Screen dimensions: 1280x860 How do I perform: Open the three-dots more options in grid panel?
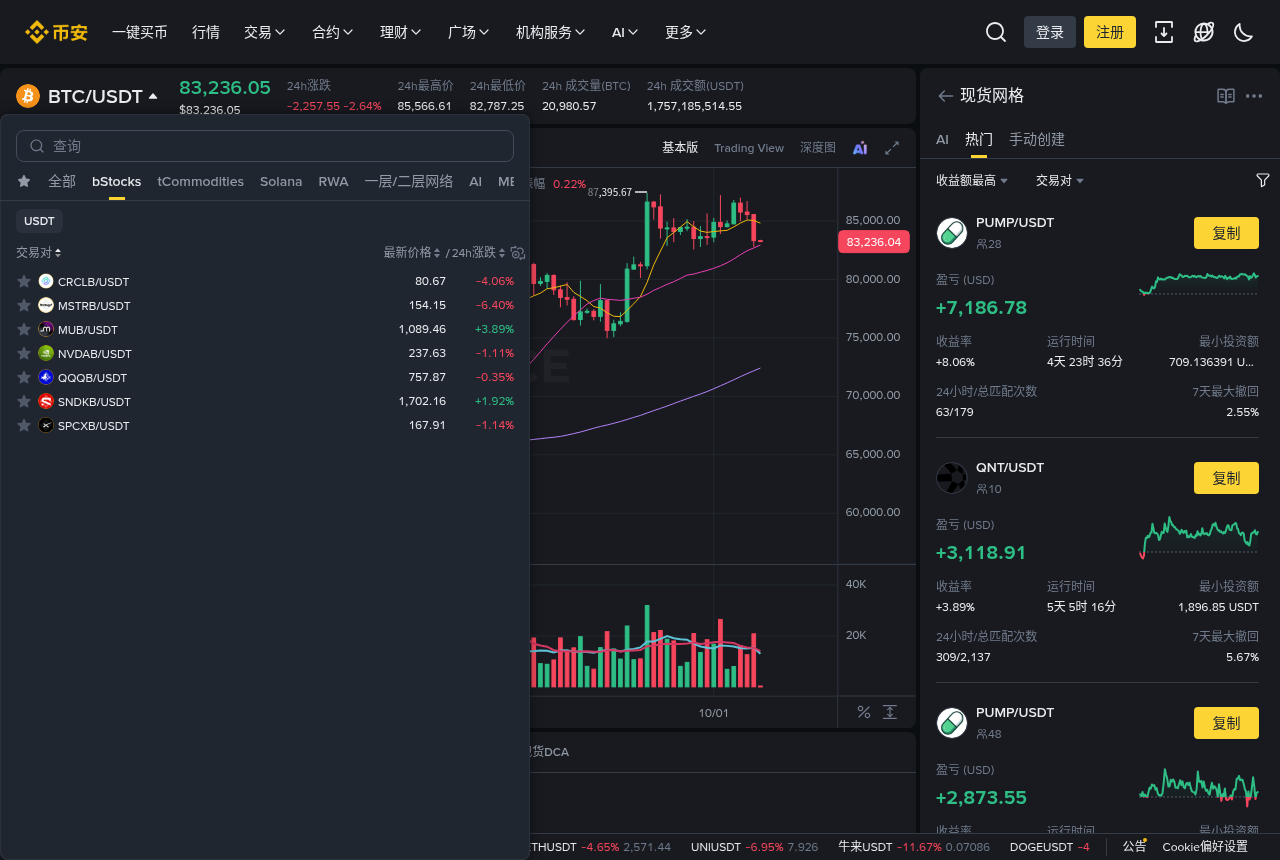(1254, 96)
